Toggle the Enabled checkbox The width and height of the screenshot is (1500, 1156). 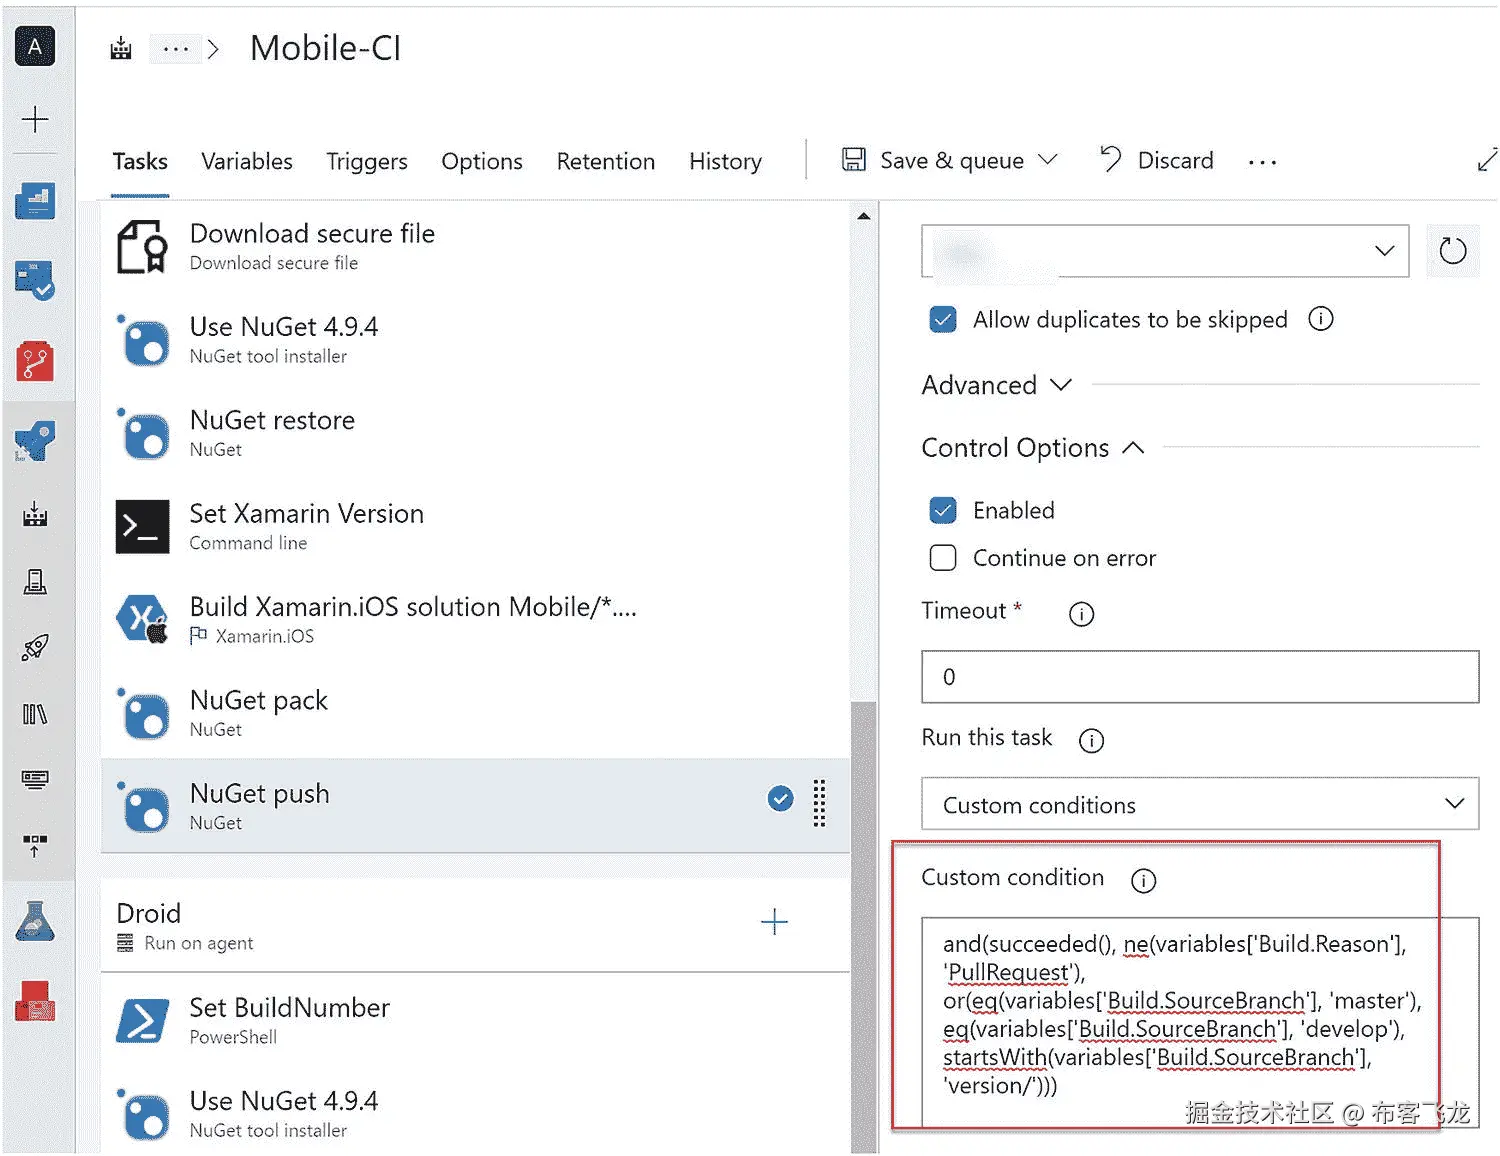942,511
